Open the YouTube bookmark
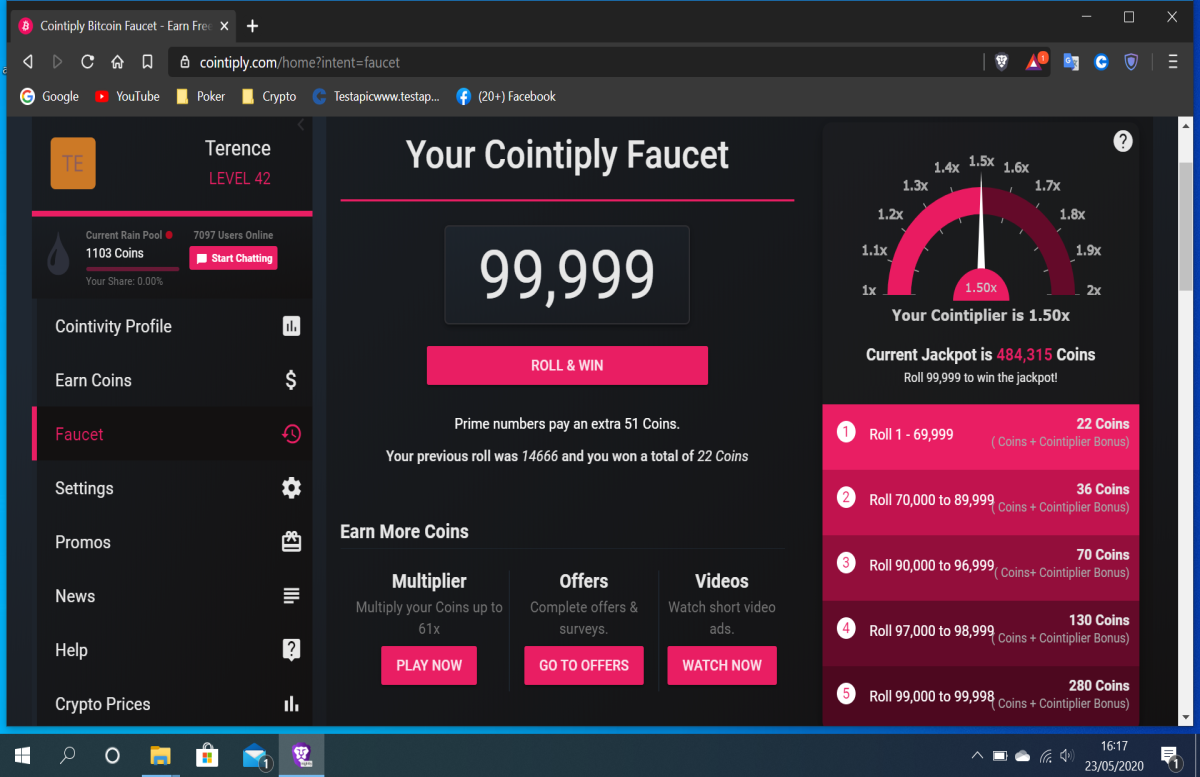1200x777 pixels. tap(127, 96)
